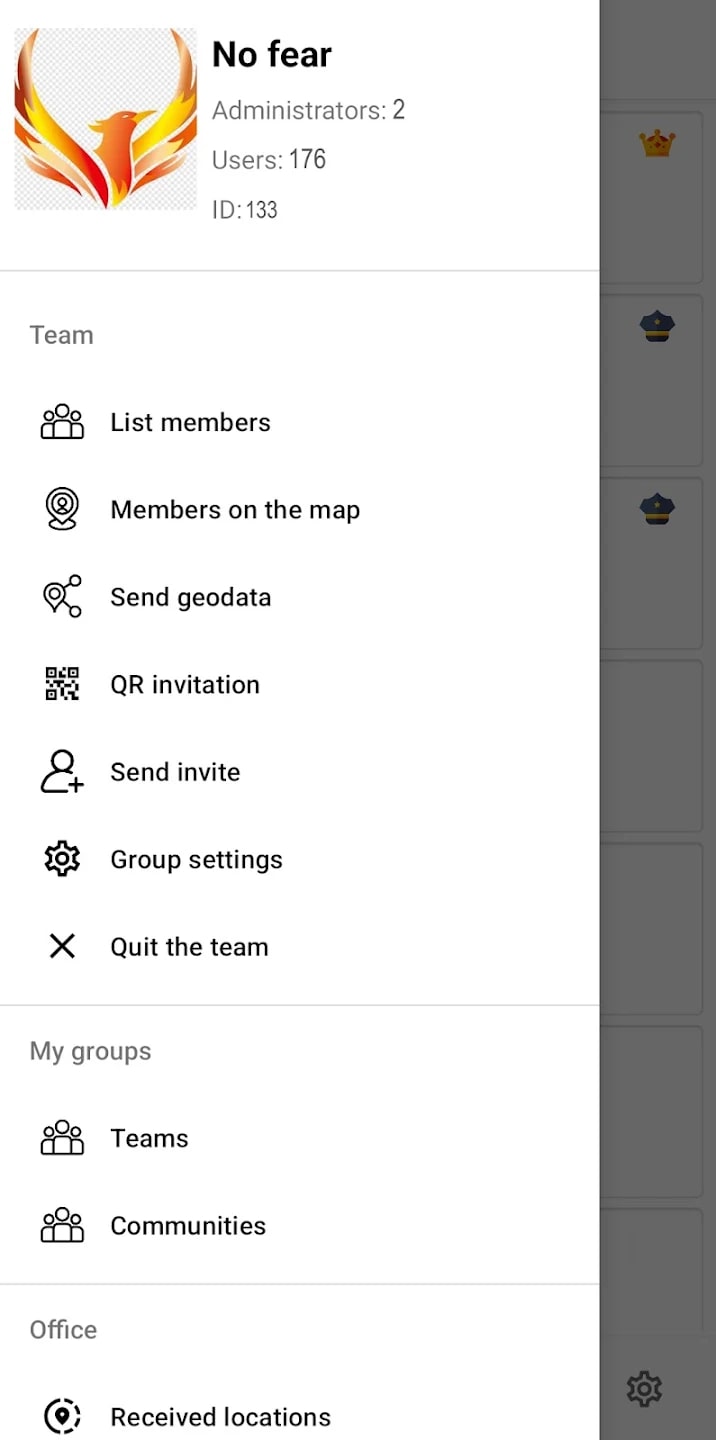Tap the dimmed settings gear at bottom right
The height and width of the screenshot is (1440, 716).
[x=644, y=1388]
